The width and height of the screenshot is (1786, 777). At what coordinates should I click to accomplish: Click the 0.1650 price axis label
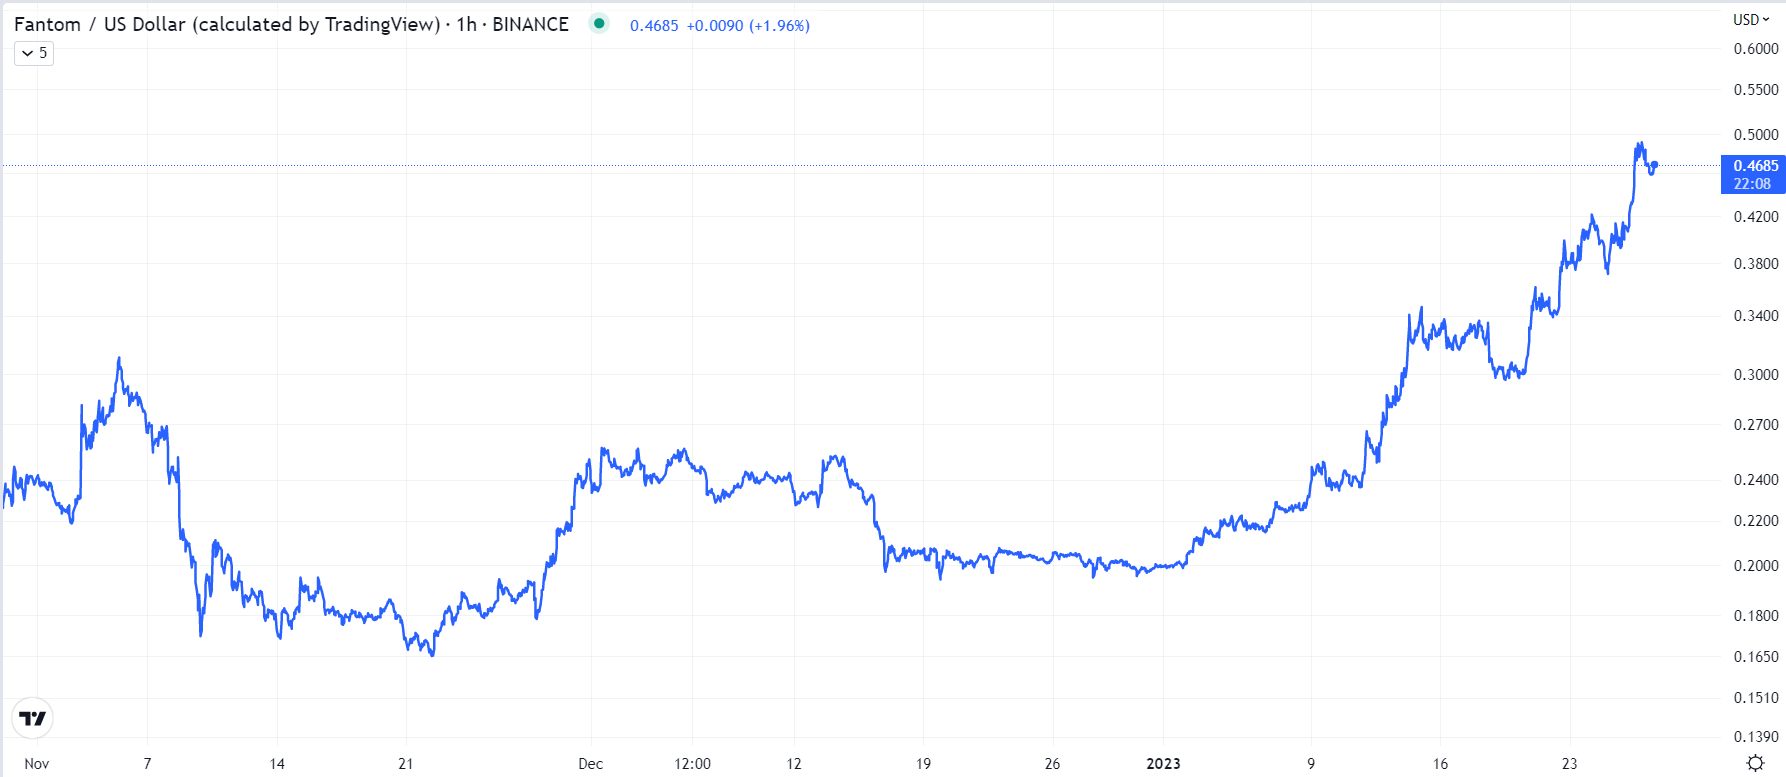[x=1756, y=657]
